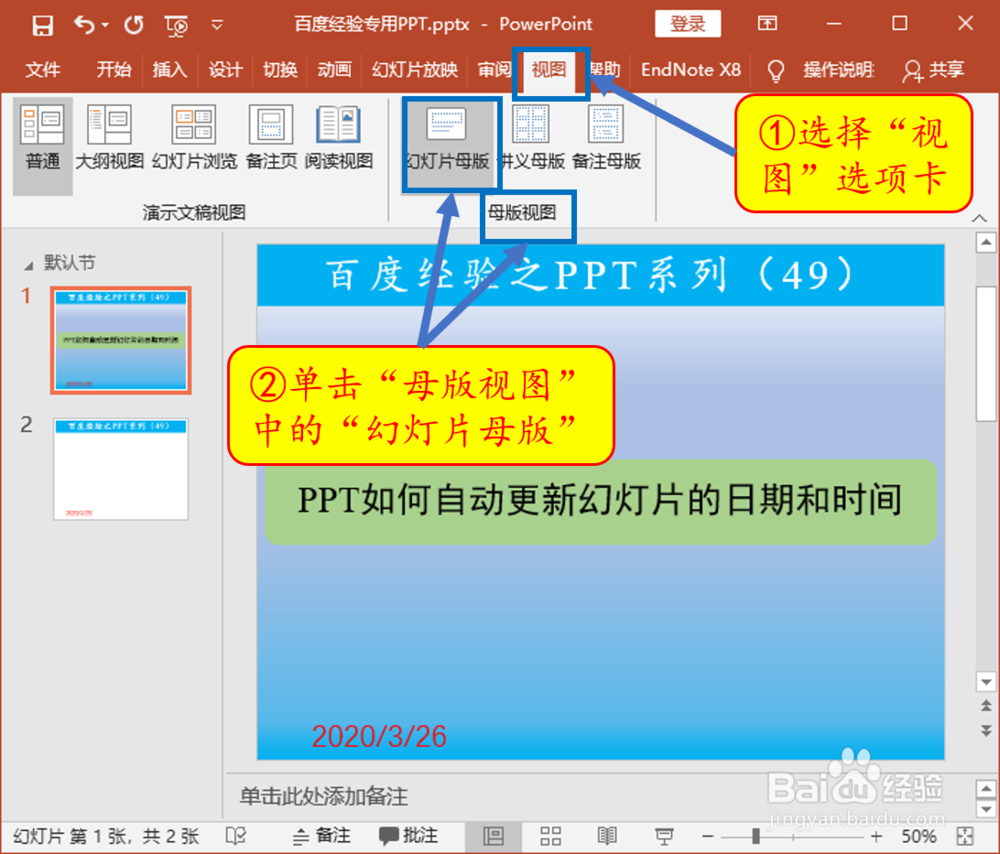Open Customize Quick Access Toolbar dropdown

[x=217, y=26]
